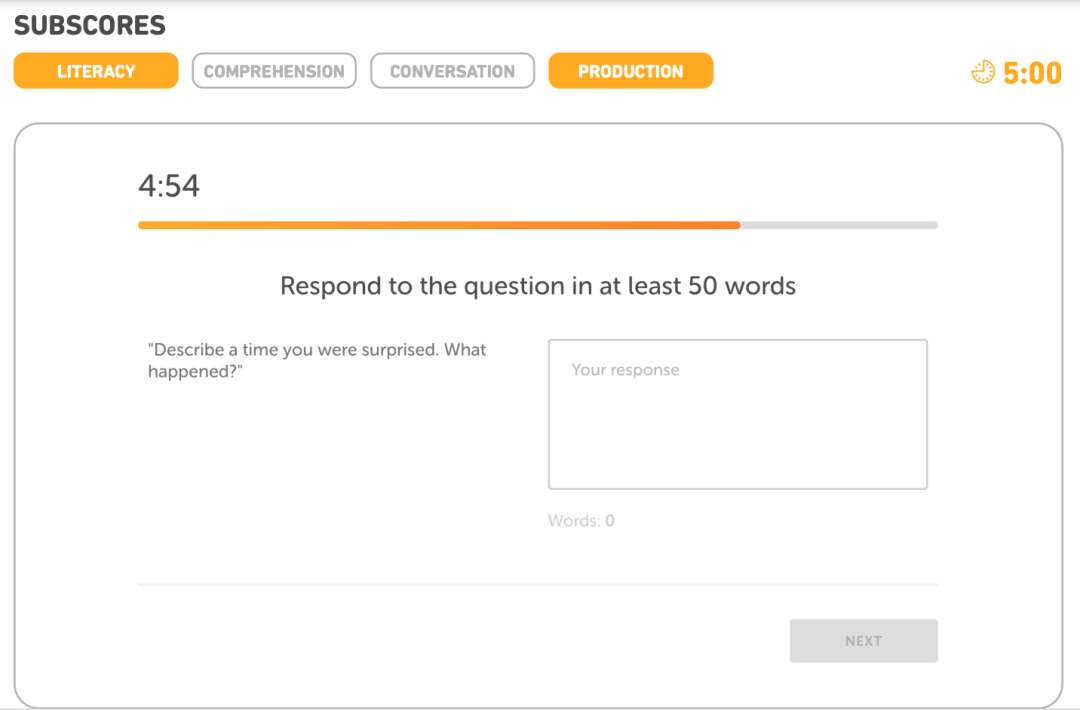1080x710 pixels.
Task: Toggle the LITERACY subscore filter
Action: pyautogui.click(x=96, y=71)
